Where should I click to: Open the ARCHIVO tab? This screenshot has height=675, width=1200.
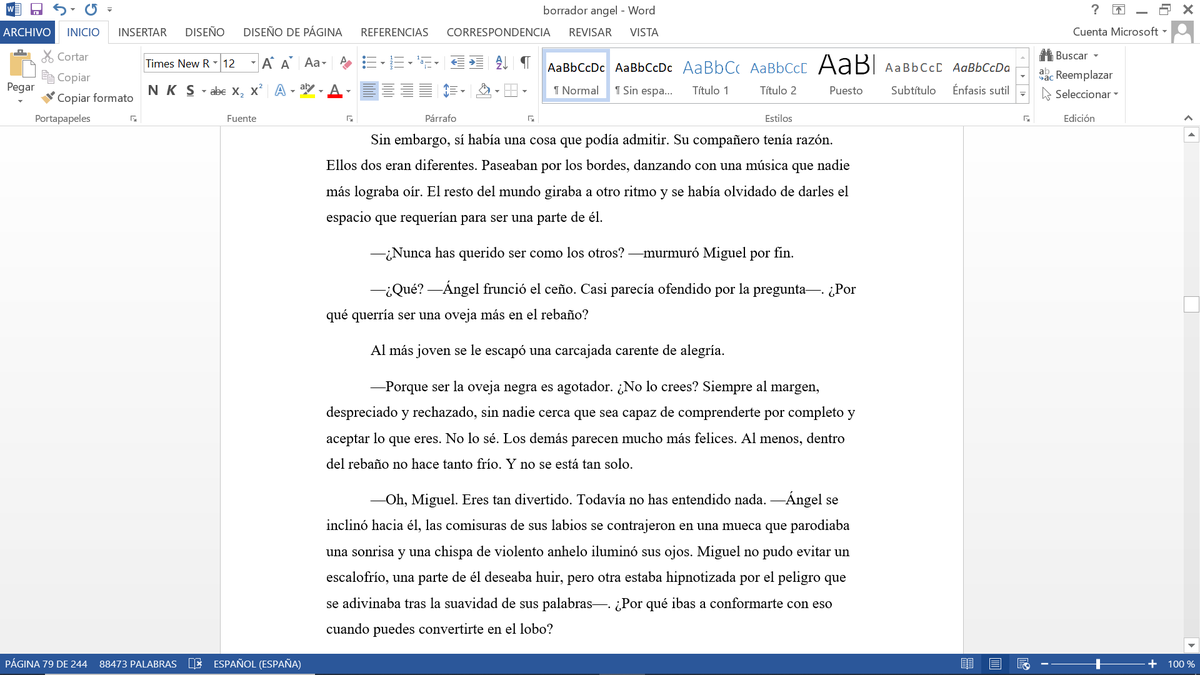(27, 32)
